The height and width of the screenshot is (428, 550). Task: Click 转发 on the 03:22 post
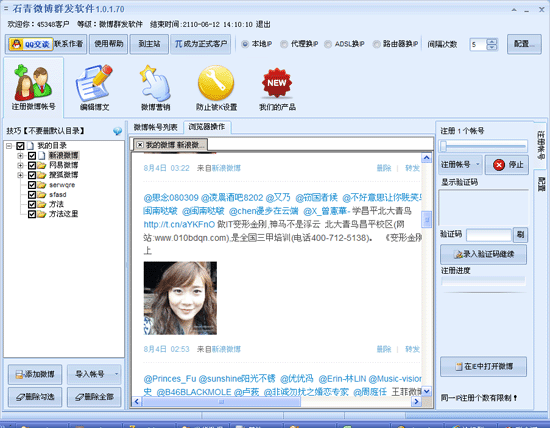[x=412, y=168]
